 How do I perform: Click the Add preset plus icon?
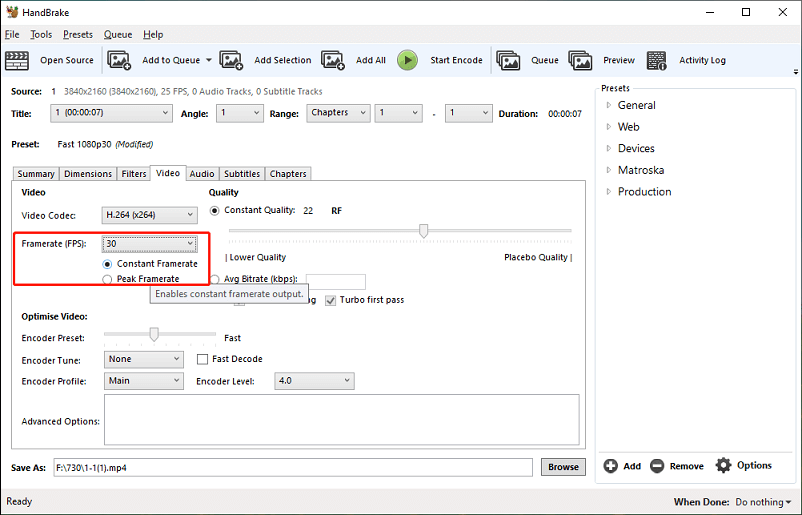point(611,466)
